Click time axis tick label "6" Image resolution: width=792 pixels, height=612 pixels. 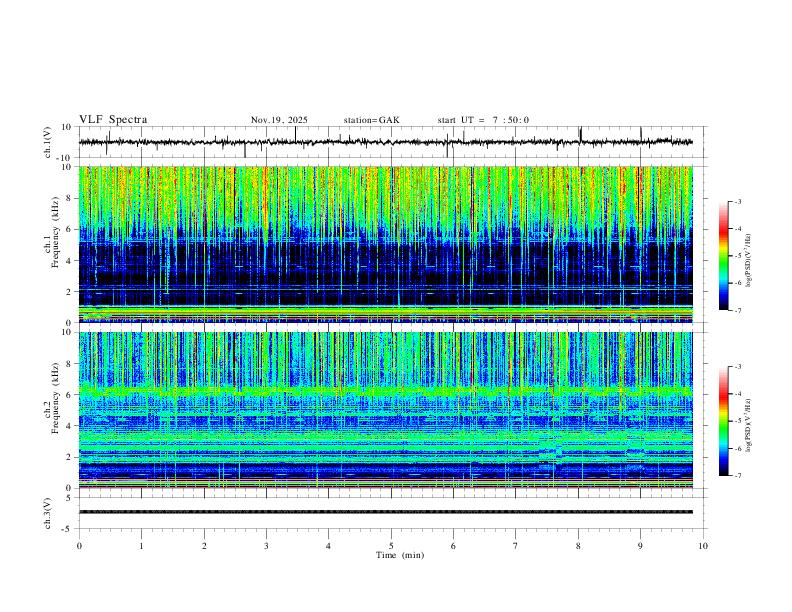coord(454,546)
